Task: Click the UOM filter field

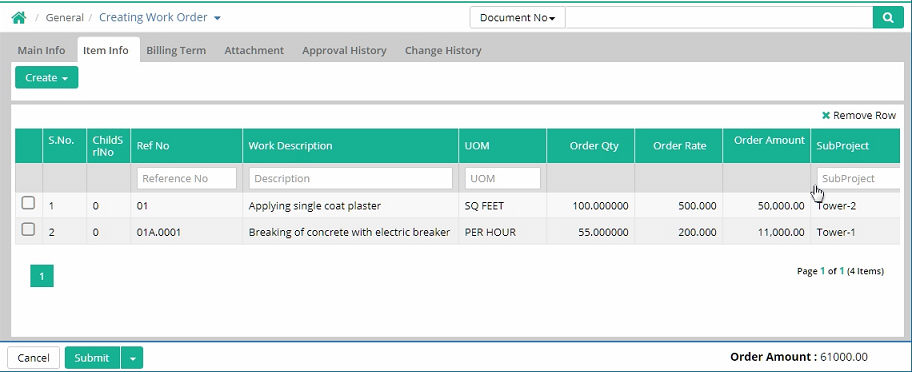Action: coord(503,178)
